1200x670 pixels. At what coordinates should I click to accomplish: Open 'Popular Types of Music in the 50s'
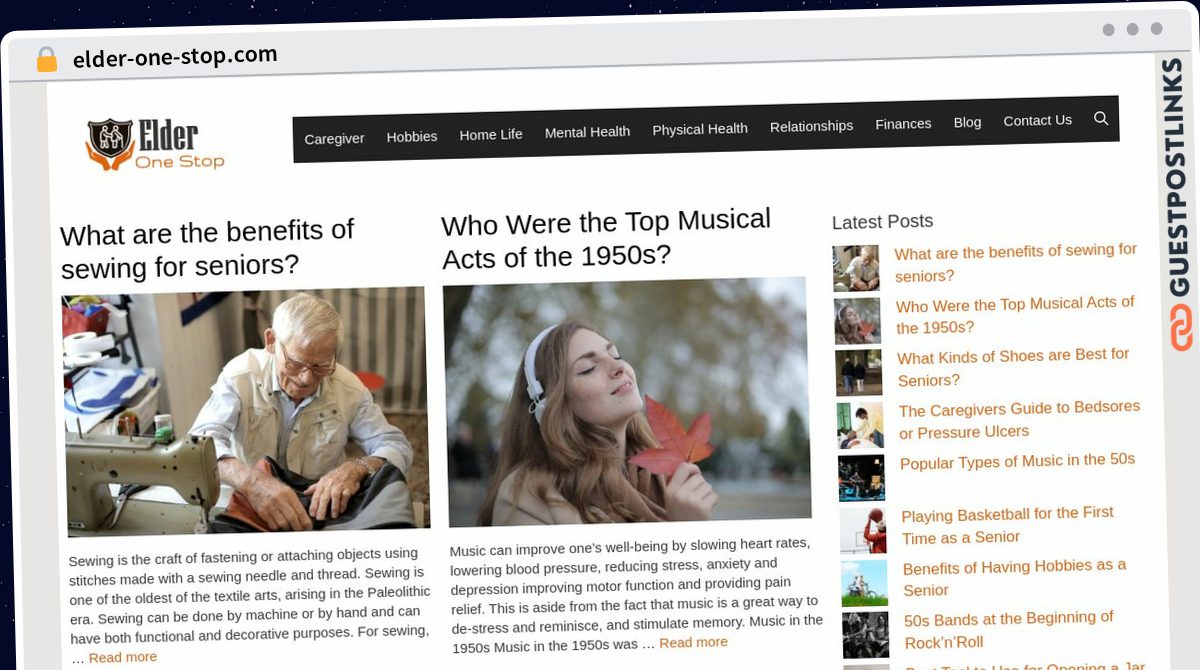coord(1018,461)
